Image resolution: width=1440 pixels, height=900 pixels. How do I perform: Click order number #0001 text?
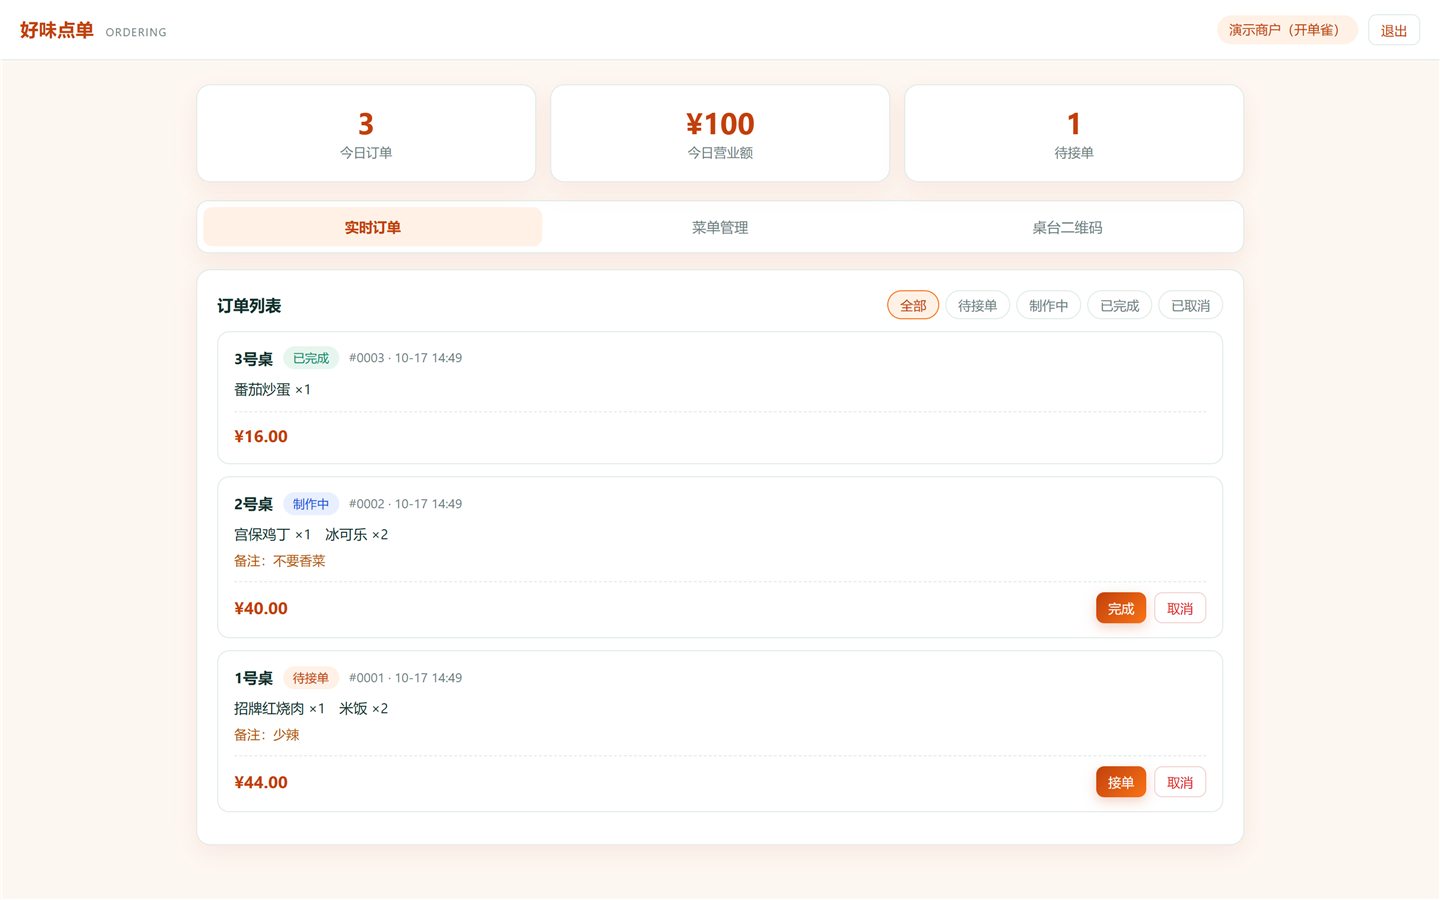click(367, 678)
